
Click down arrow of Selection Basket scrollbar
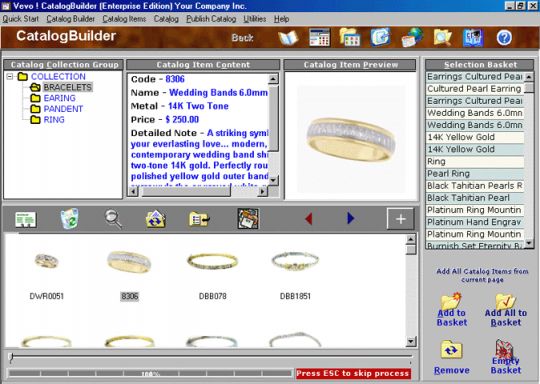point(529,244)
